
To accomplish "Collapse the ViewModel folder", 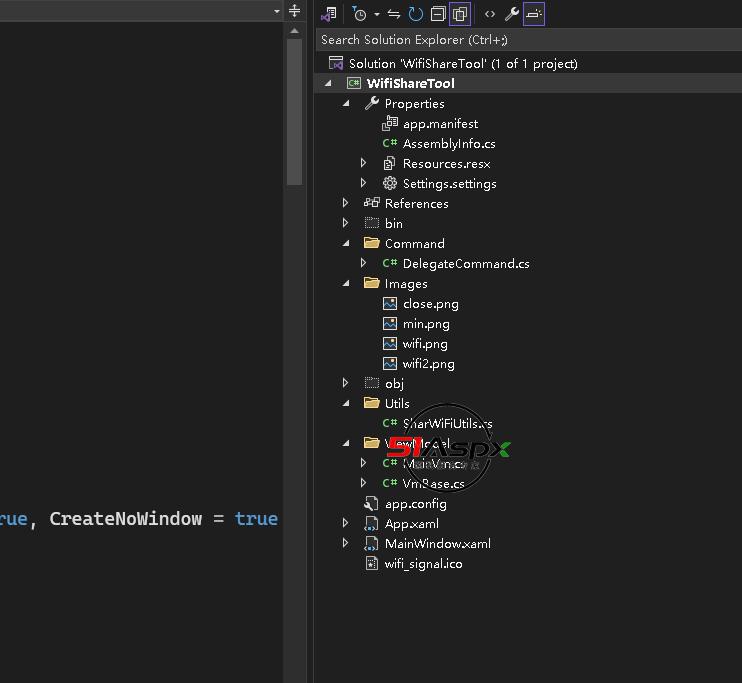I will (346, 443).
